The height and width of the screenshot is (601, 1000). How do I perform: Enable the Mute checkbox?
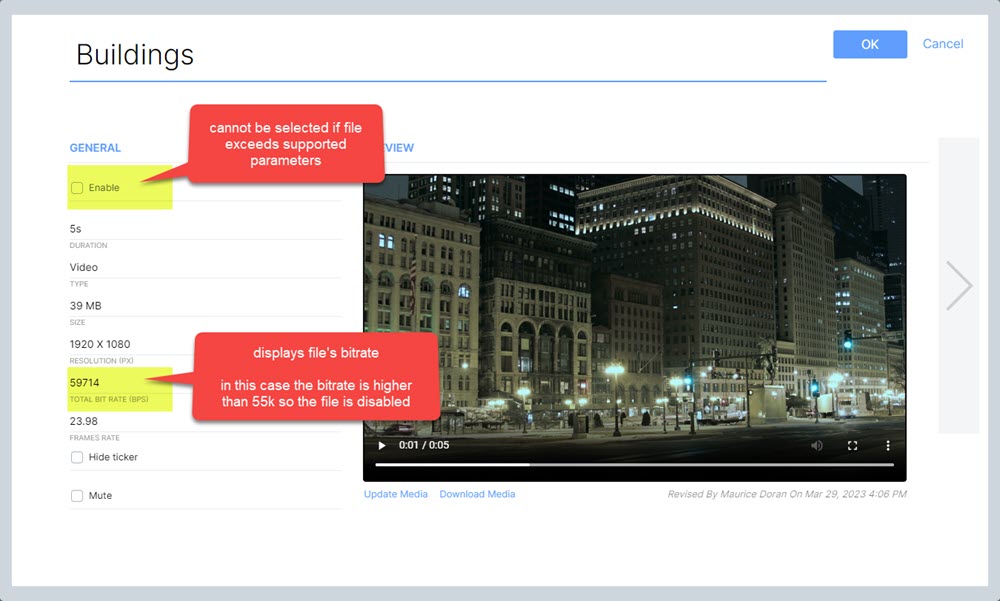(x=77, y=495)
